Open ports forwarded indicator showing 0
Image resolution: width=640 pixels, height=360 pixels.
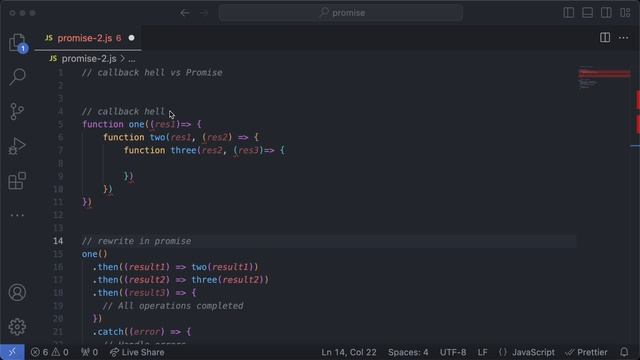click(89, 352)
